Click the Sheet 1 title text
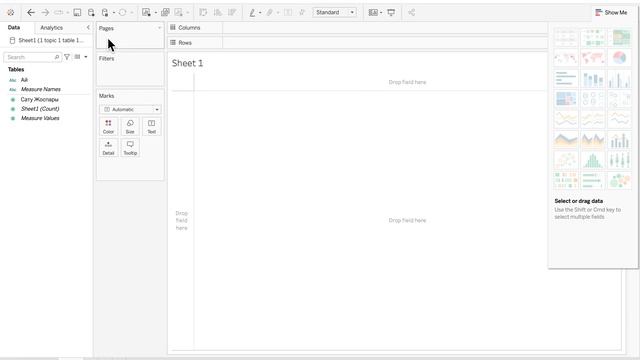The width and height of the screenshot is (640, 360). point(187,63)
